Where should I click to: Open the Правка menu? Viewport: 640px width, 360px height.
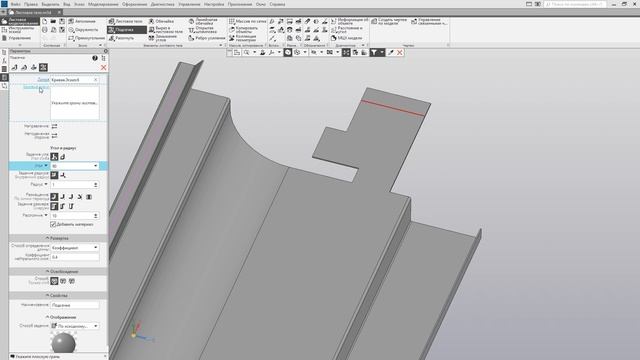[31, 4]
